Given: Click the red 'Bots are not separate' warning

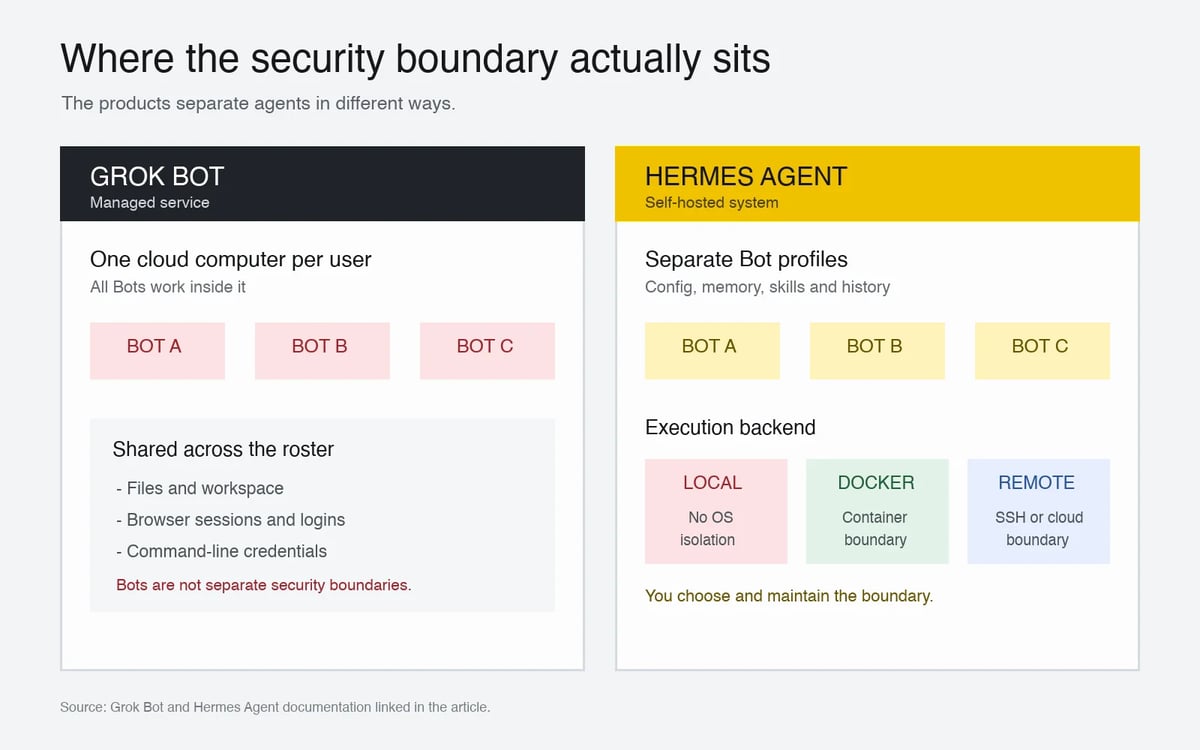Looking at the screenshot, I should 264,584.
